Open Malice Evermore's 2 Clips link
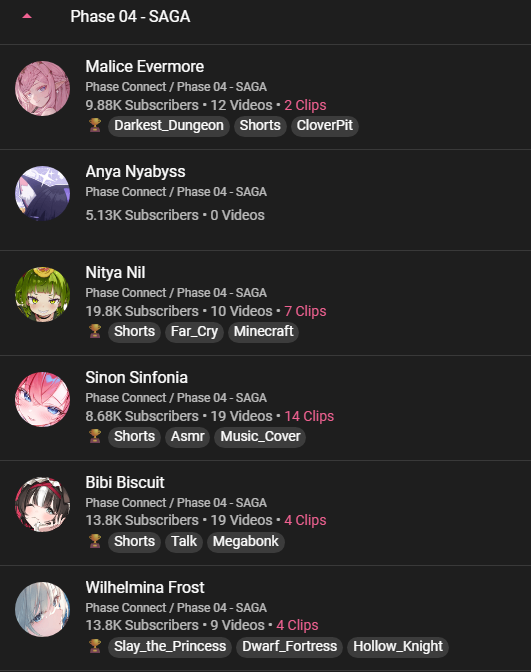Image resolution: width=531 pixels, height=672 pixels. pos(305,105)
